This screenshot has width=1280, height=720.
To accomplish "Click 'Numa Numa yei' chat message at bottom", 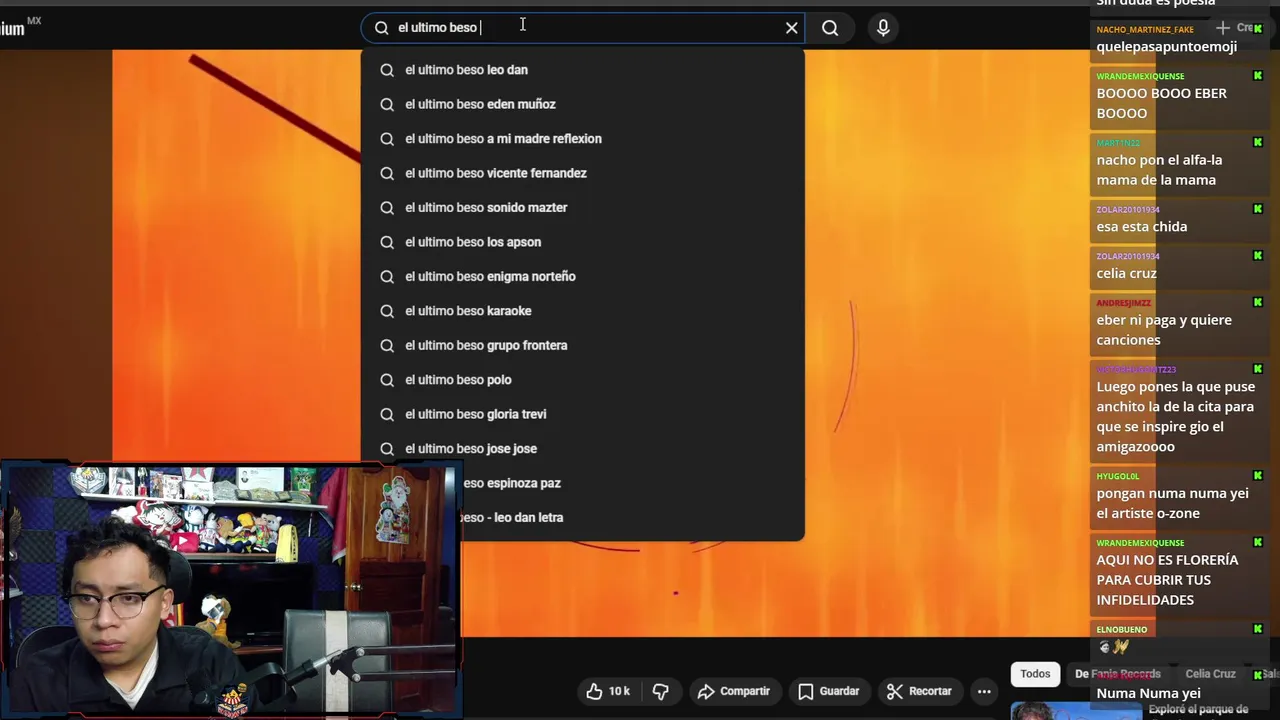I will tap(1148, 693).
